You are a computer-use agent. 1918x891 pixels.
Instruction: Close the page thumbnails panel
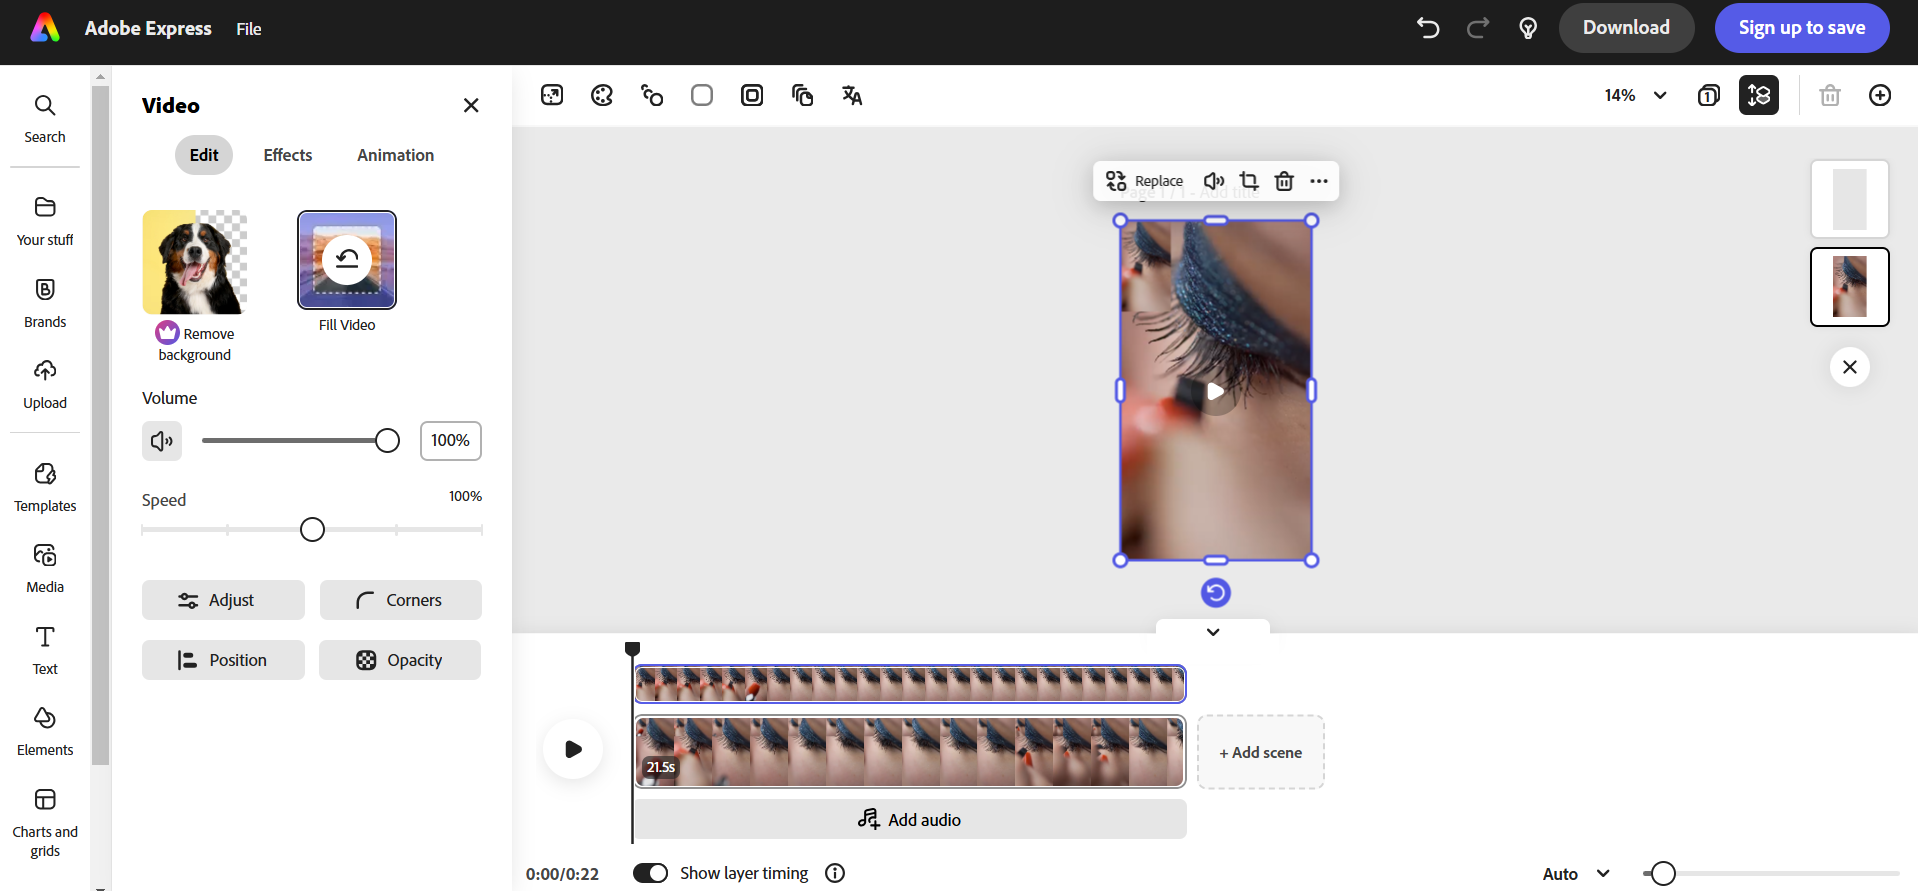click(x=1850, y=367)
